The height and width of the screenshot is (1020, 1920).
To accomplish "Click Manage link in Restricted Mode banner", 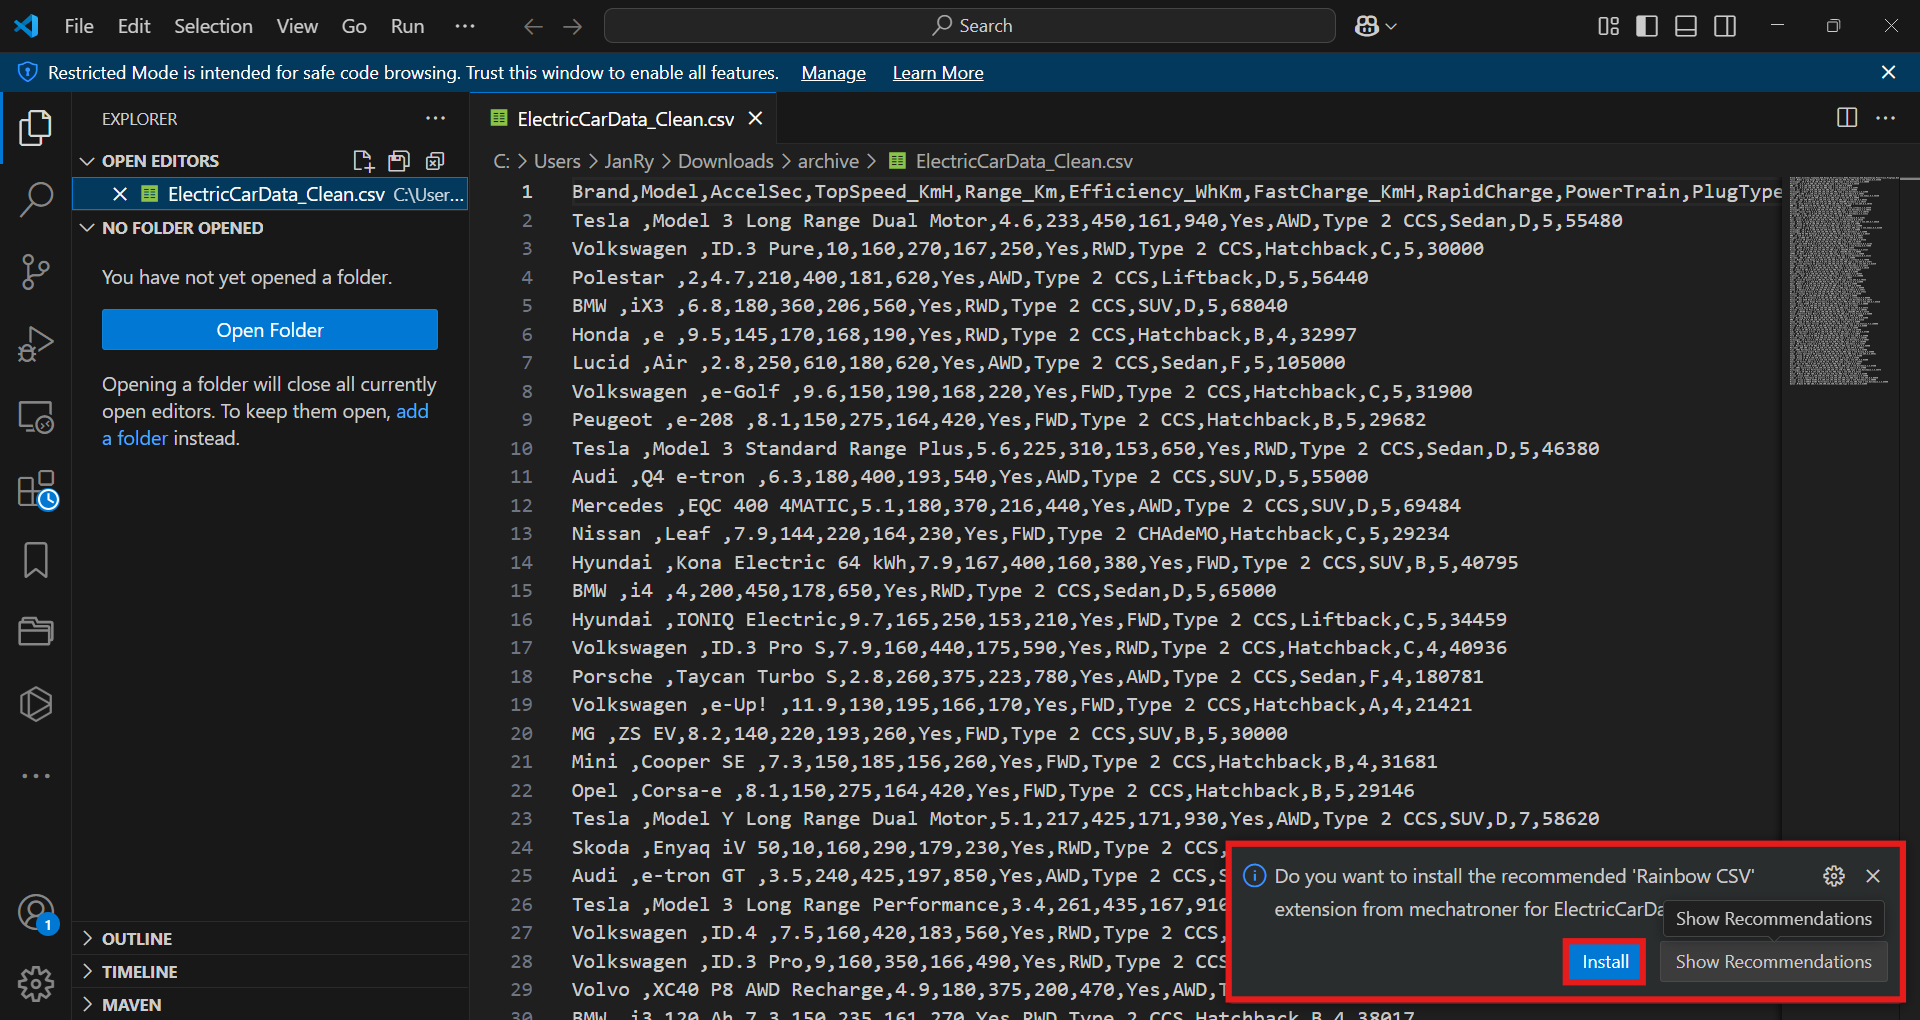I will tap(833, 73).
